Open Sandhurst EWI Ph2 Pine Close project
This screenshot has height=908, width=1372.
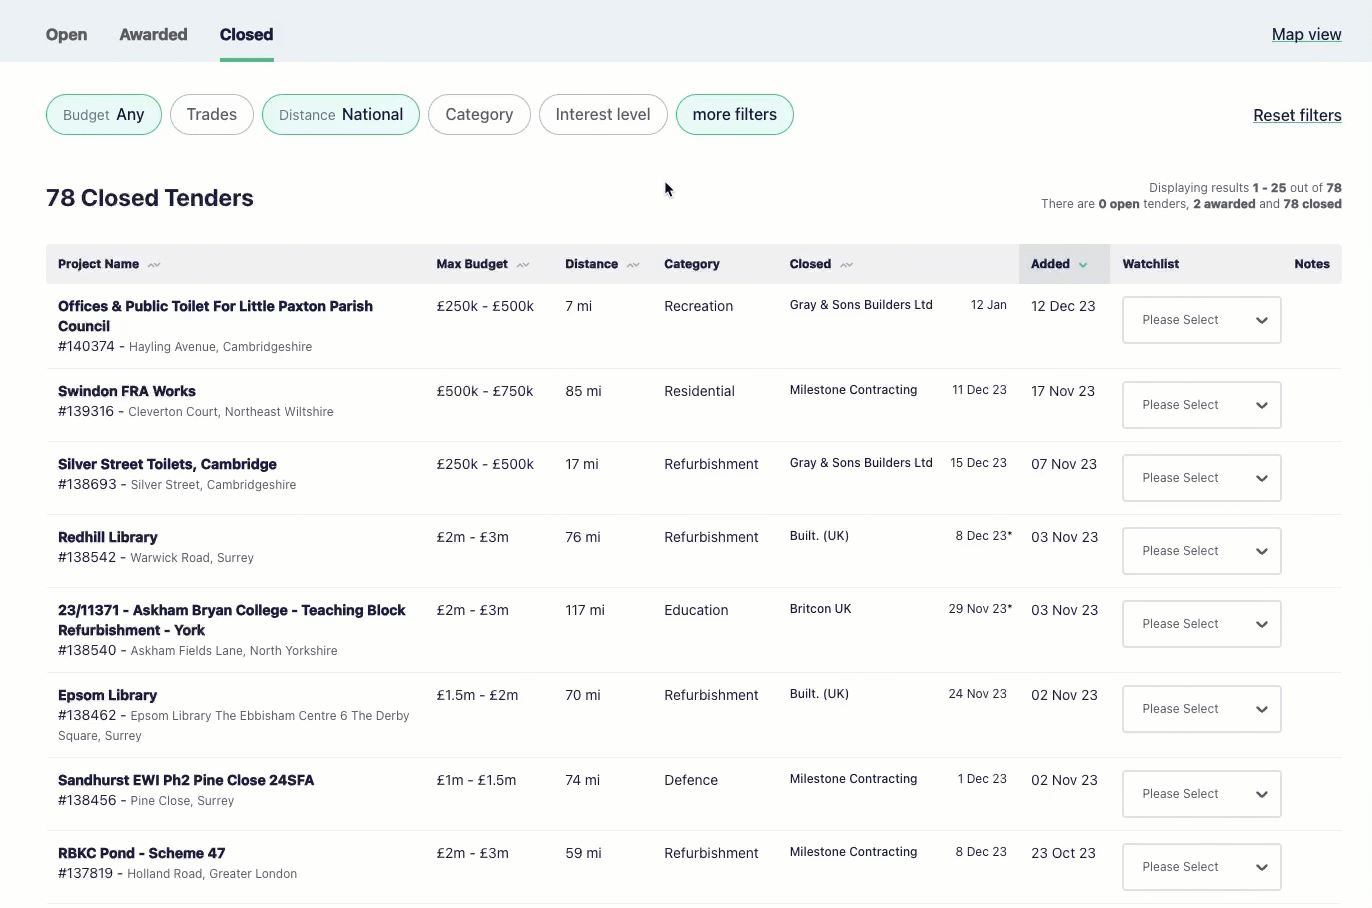pyautogui.click(x=186, y=780)
